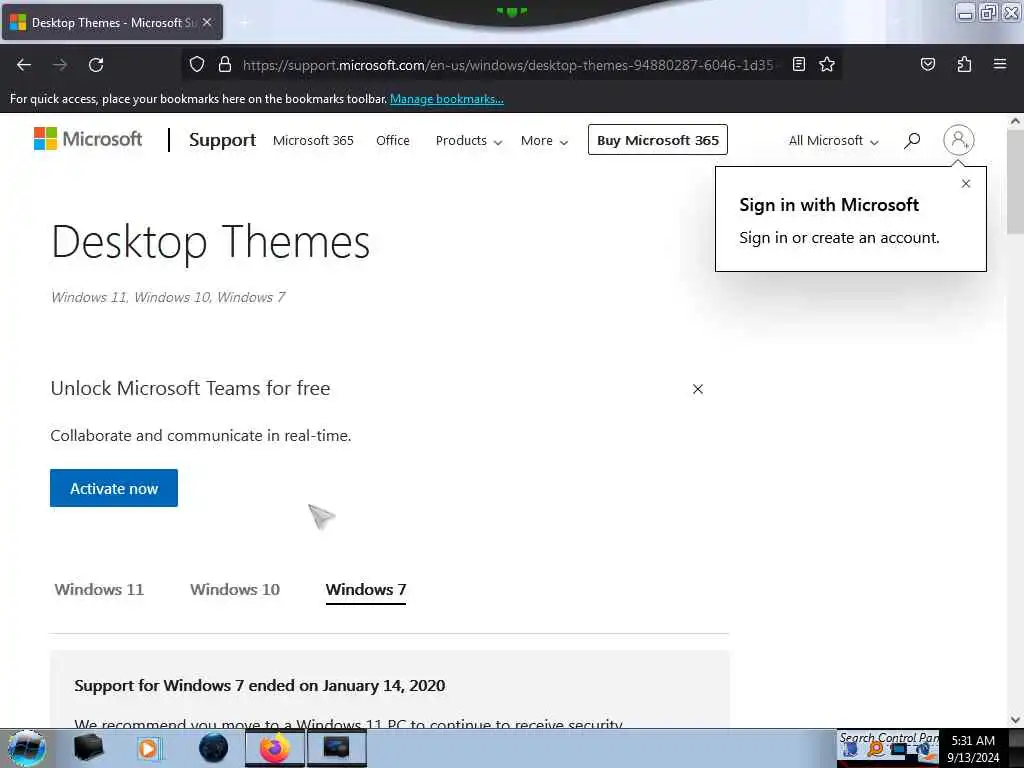Viewport: 1024px width, 768px height.
Task: Open the Windows Start orb
Action: (25, 748)
